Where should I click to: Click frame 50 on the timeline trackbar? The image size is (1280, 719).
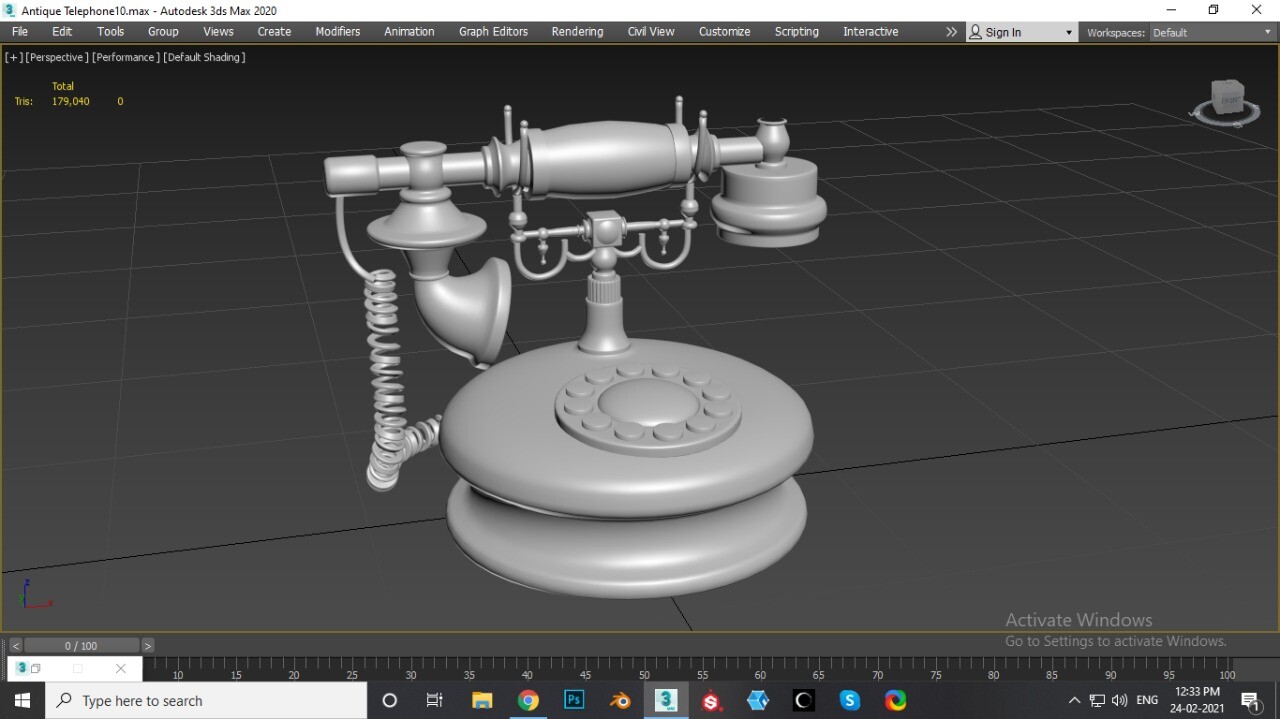[644, 674]
